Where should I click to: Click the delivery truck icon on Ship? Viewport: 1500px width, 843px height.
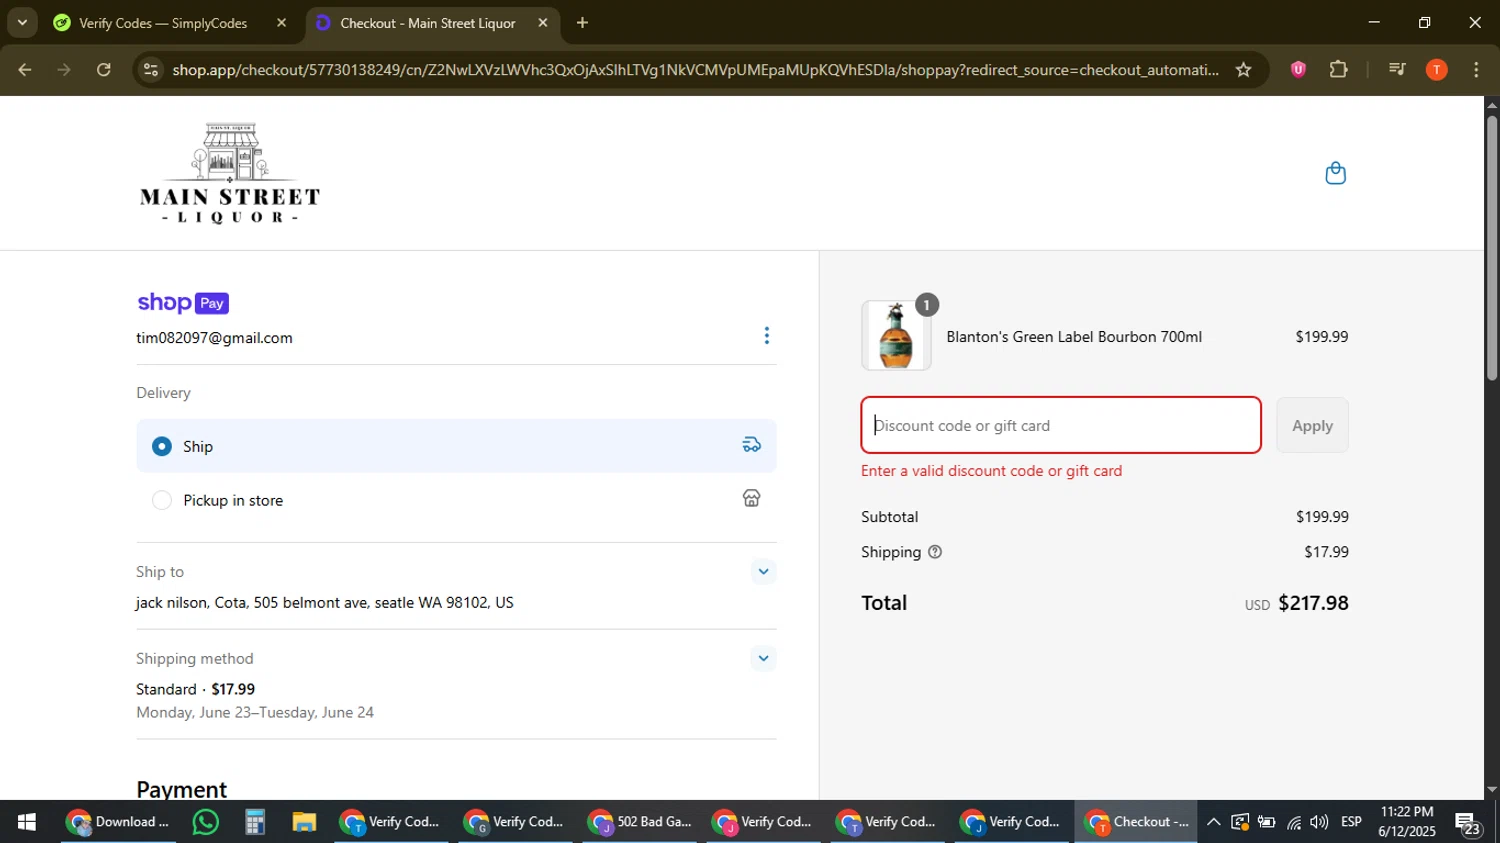(x=752, y=445)
